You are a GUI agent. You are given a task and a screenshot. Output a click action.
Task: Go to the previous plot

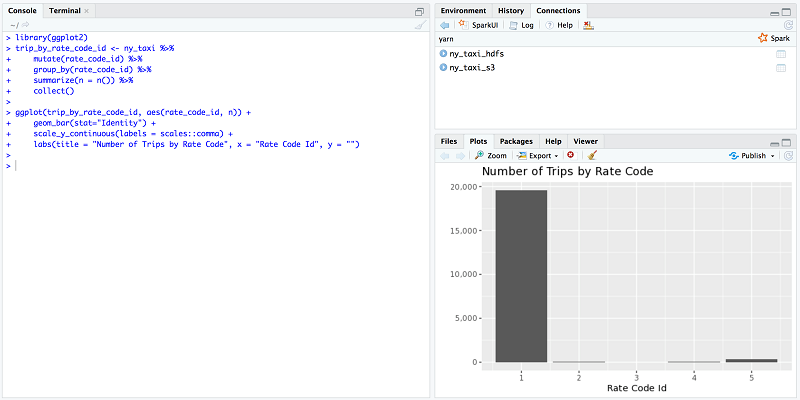pyautogui.click(x=444, y=156)
